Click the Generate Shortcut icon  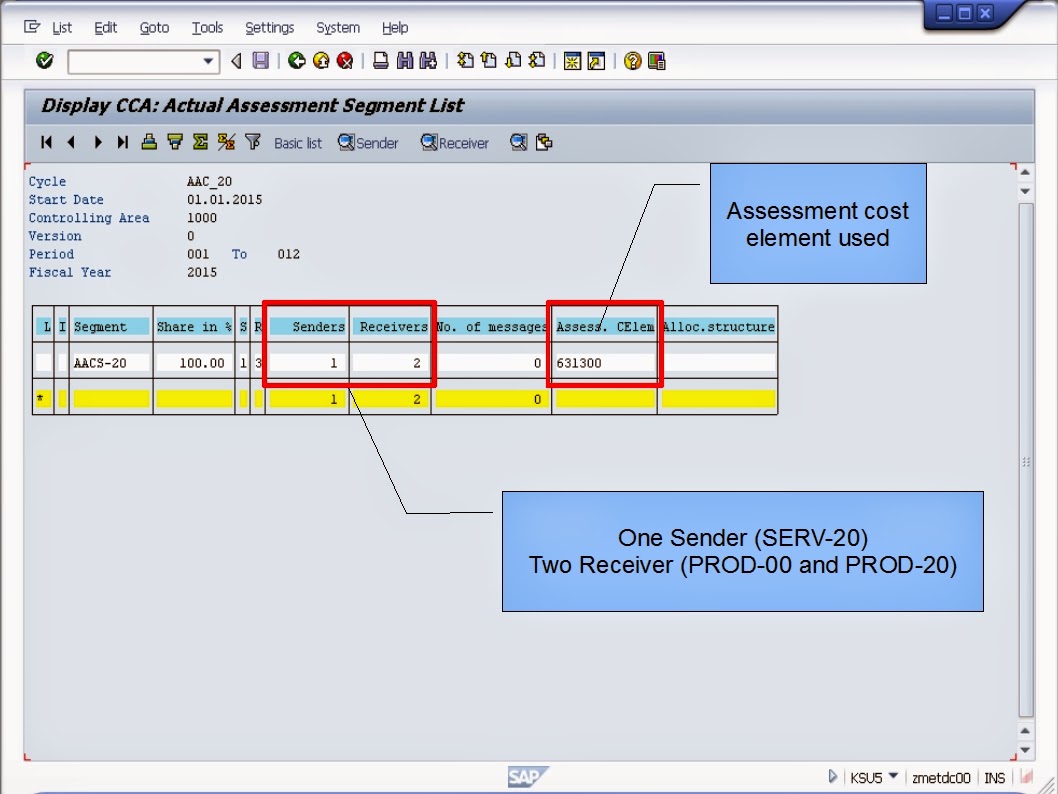596,61
